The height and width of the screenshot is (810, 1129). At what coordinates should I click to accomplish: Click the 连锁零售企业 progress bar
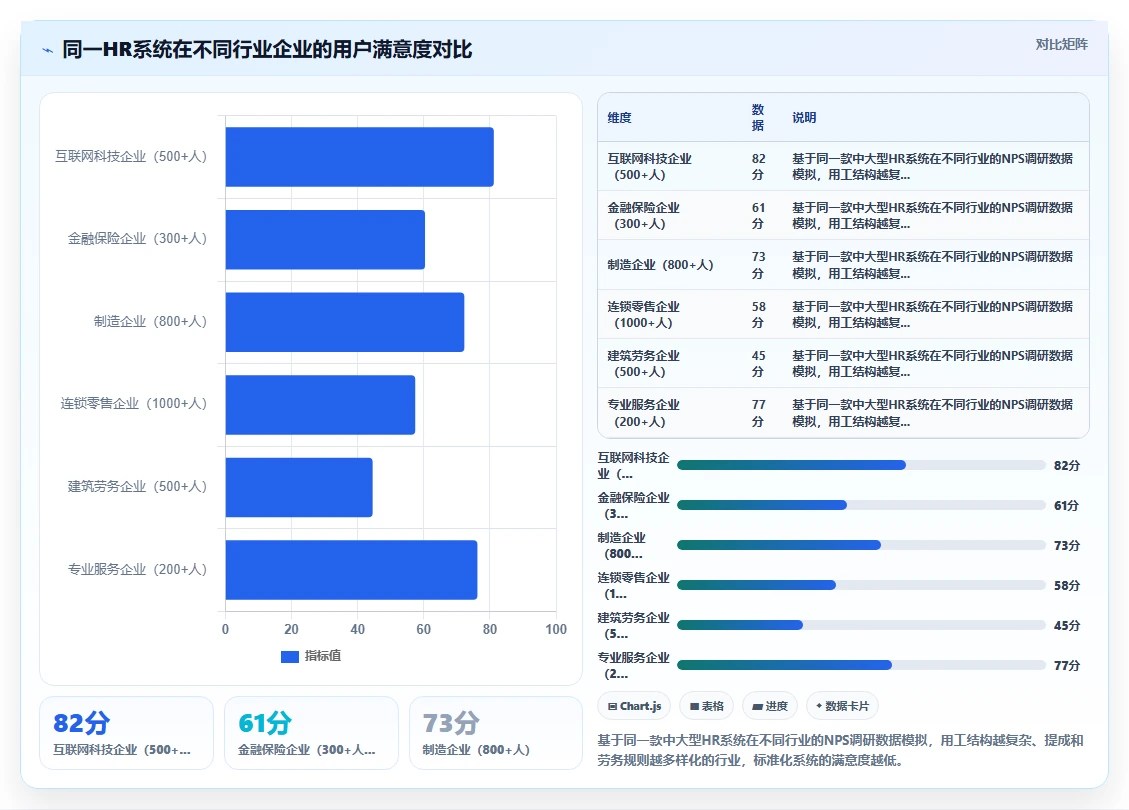[x=861, y=585]
